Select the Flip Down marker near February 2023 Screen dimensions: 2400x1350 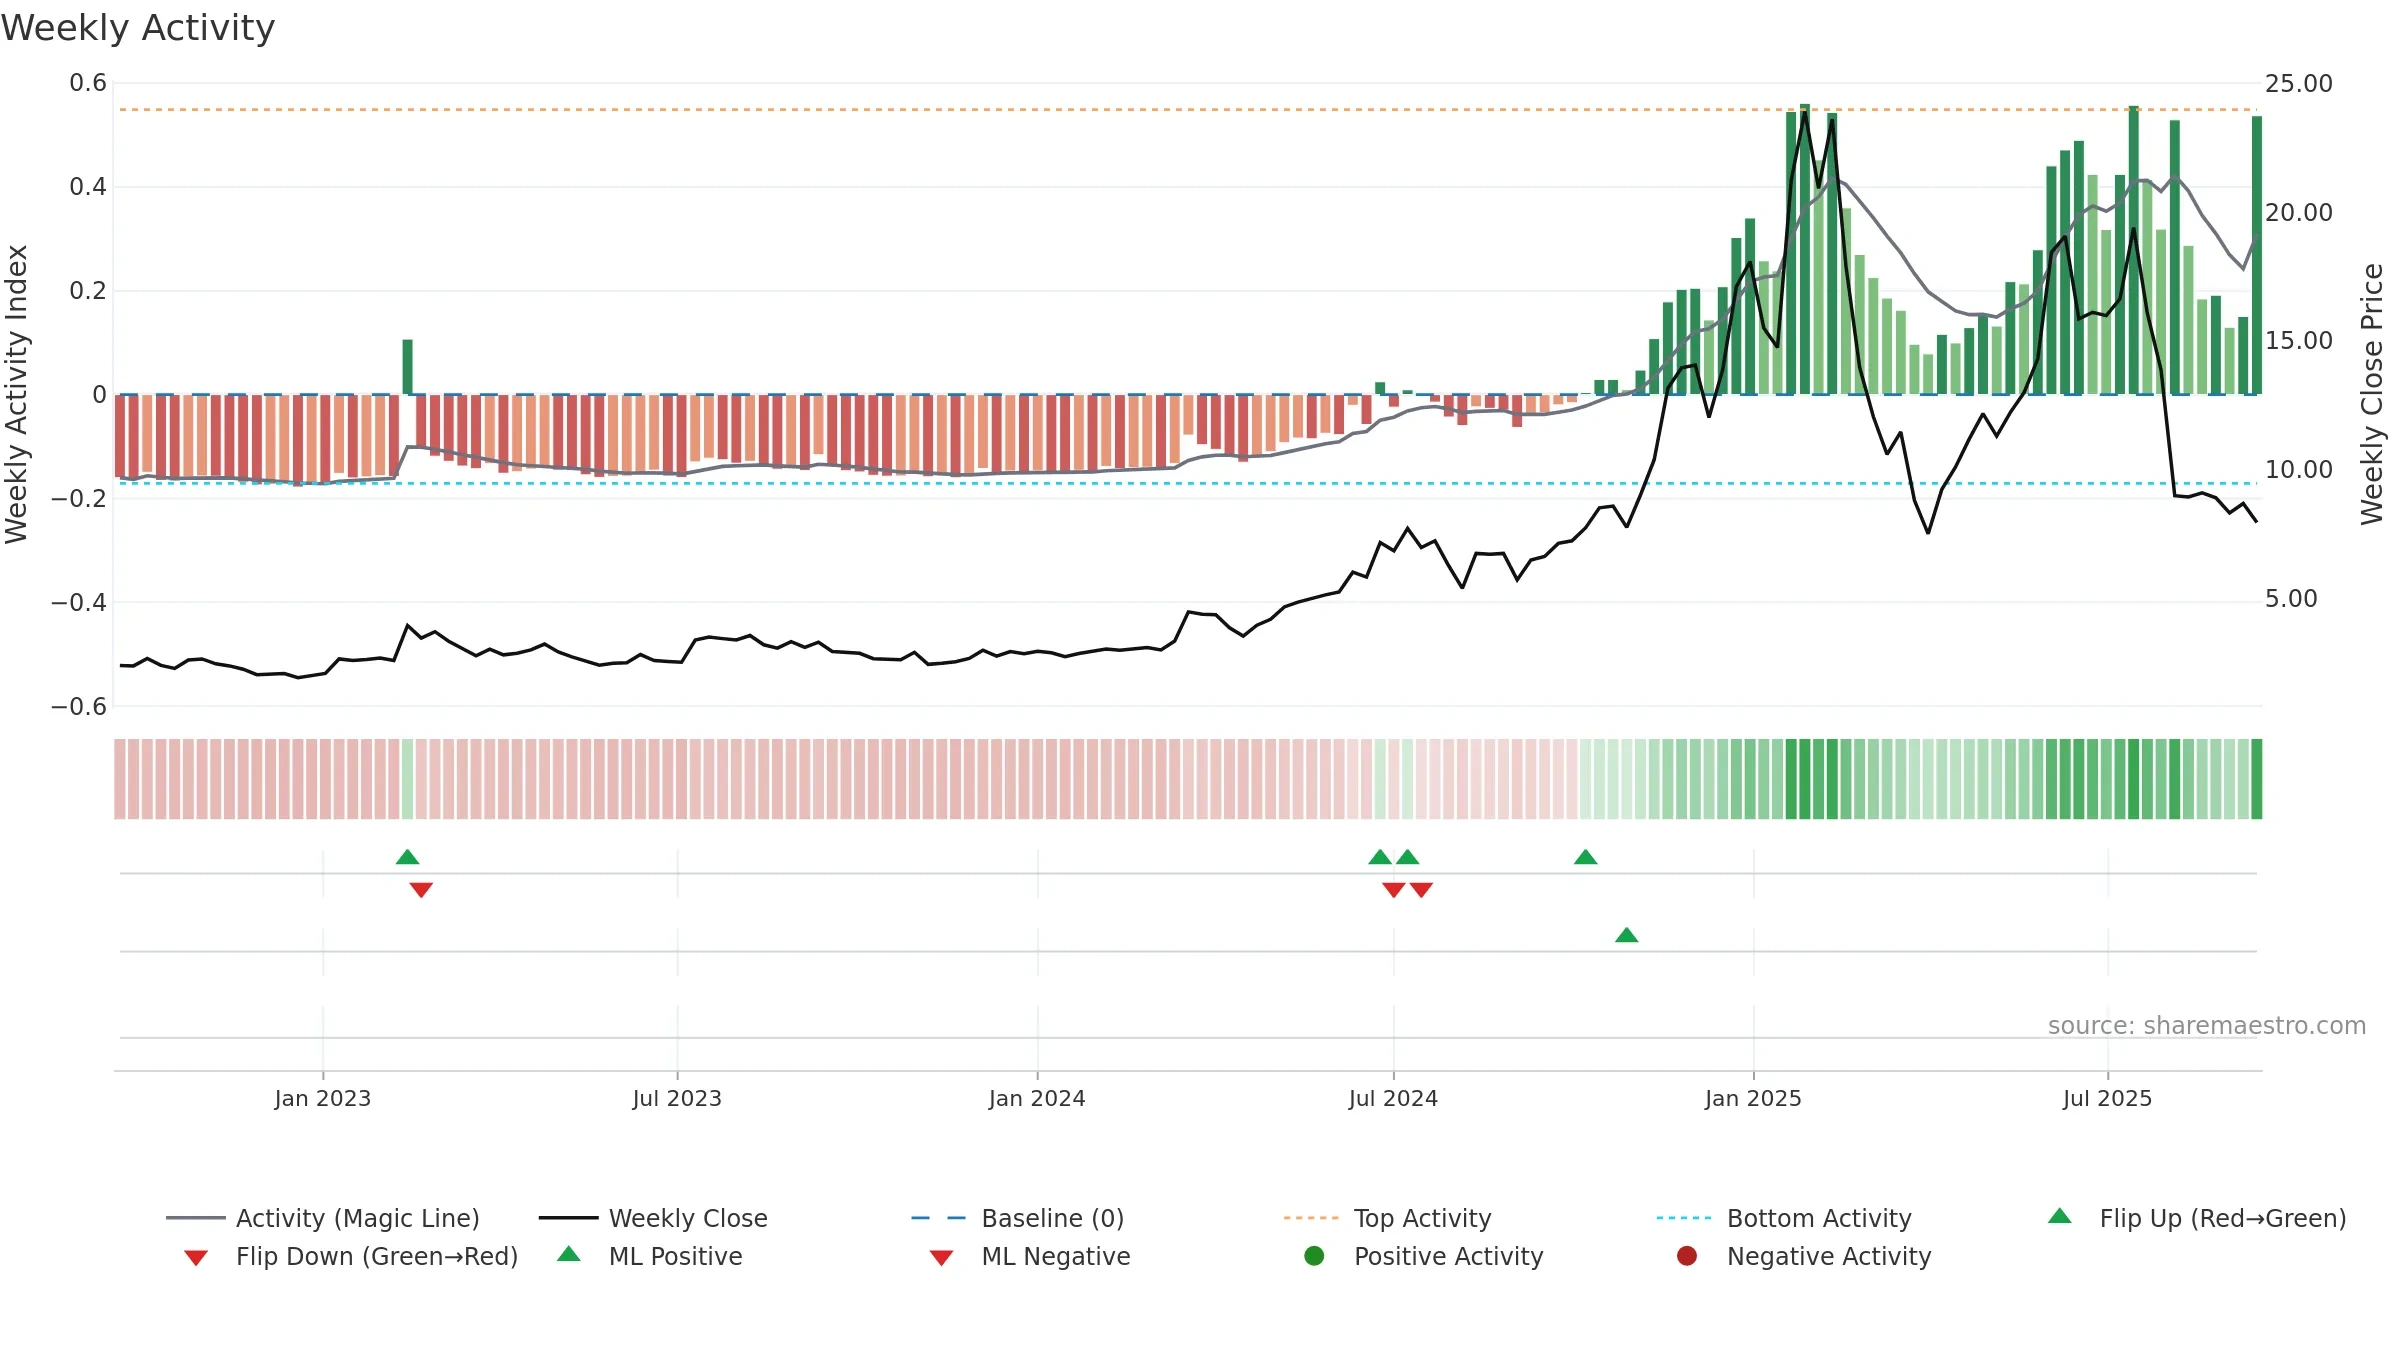(421, 890)
